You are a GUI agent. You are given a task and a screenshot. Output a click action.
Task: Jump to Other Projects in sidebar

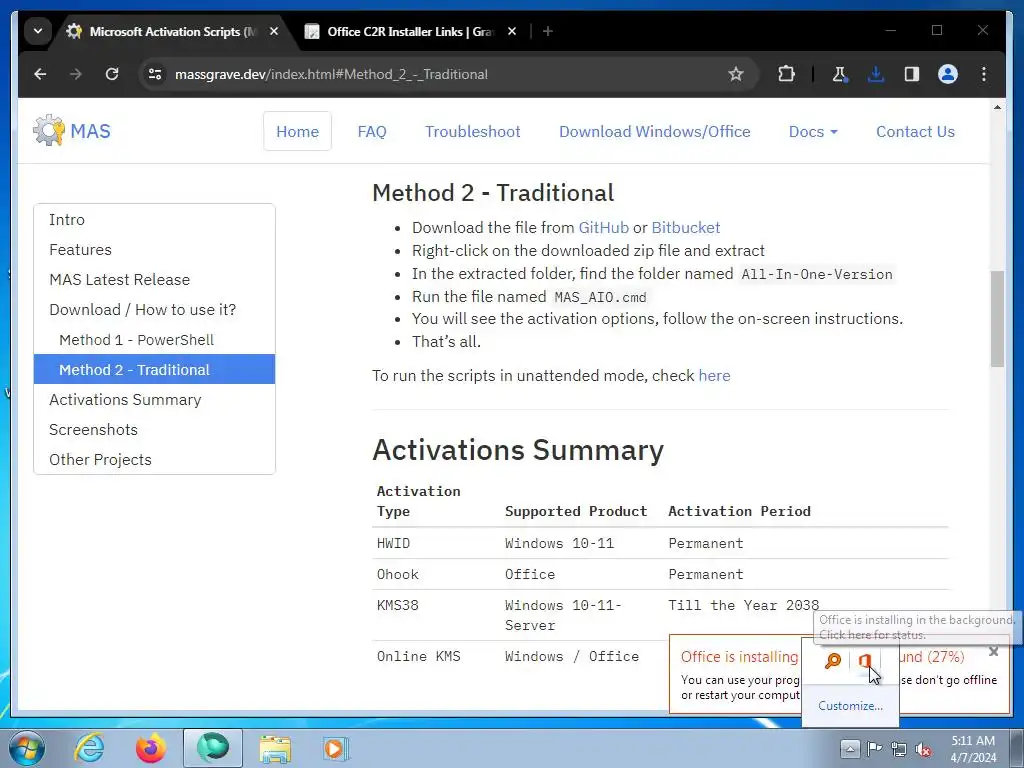click(x=154, y=460)
